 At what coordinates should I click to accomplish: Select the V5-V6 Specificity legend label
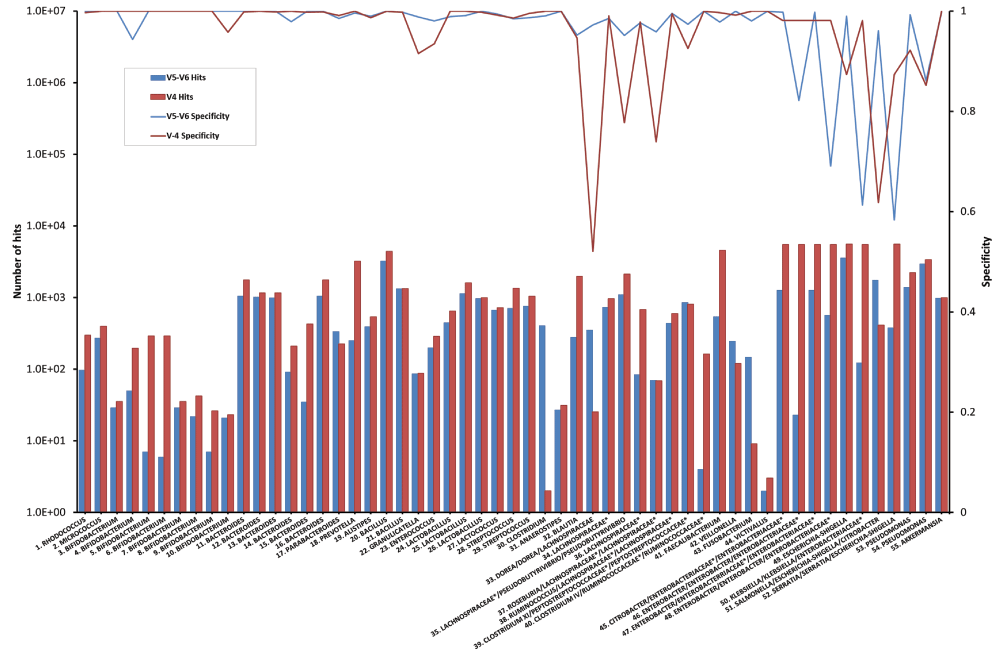pyautogui.click(x=200, y=116)
